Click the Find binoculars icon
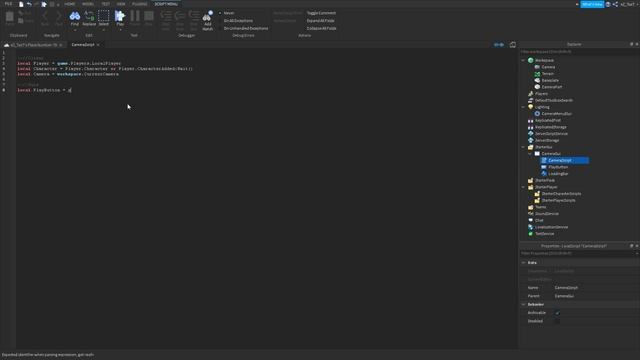640x360 pixels. 75,16
